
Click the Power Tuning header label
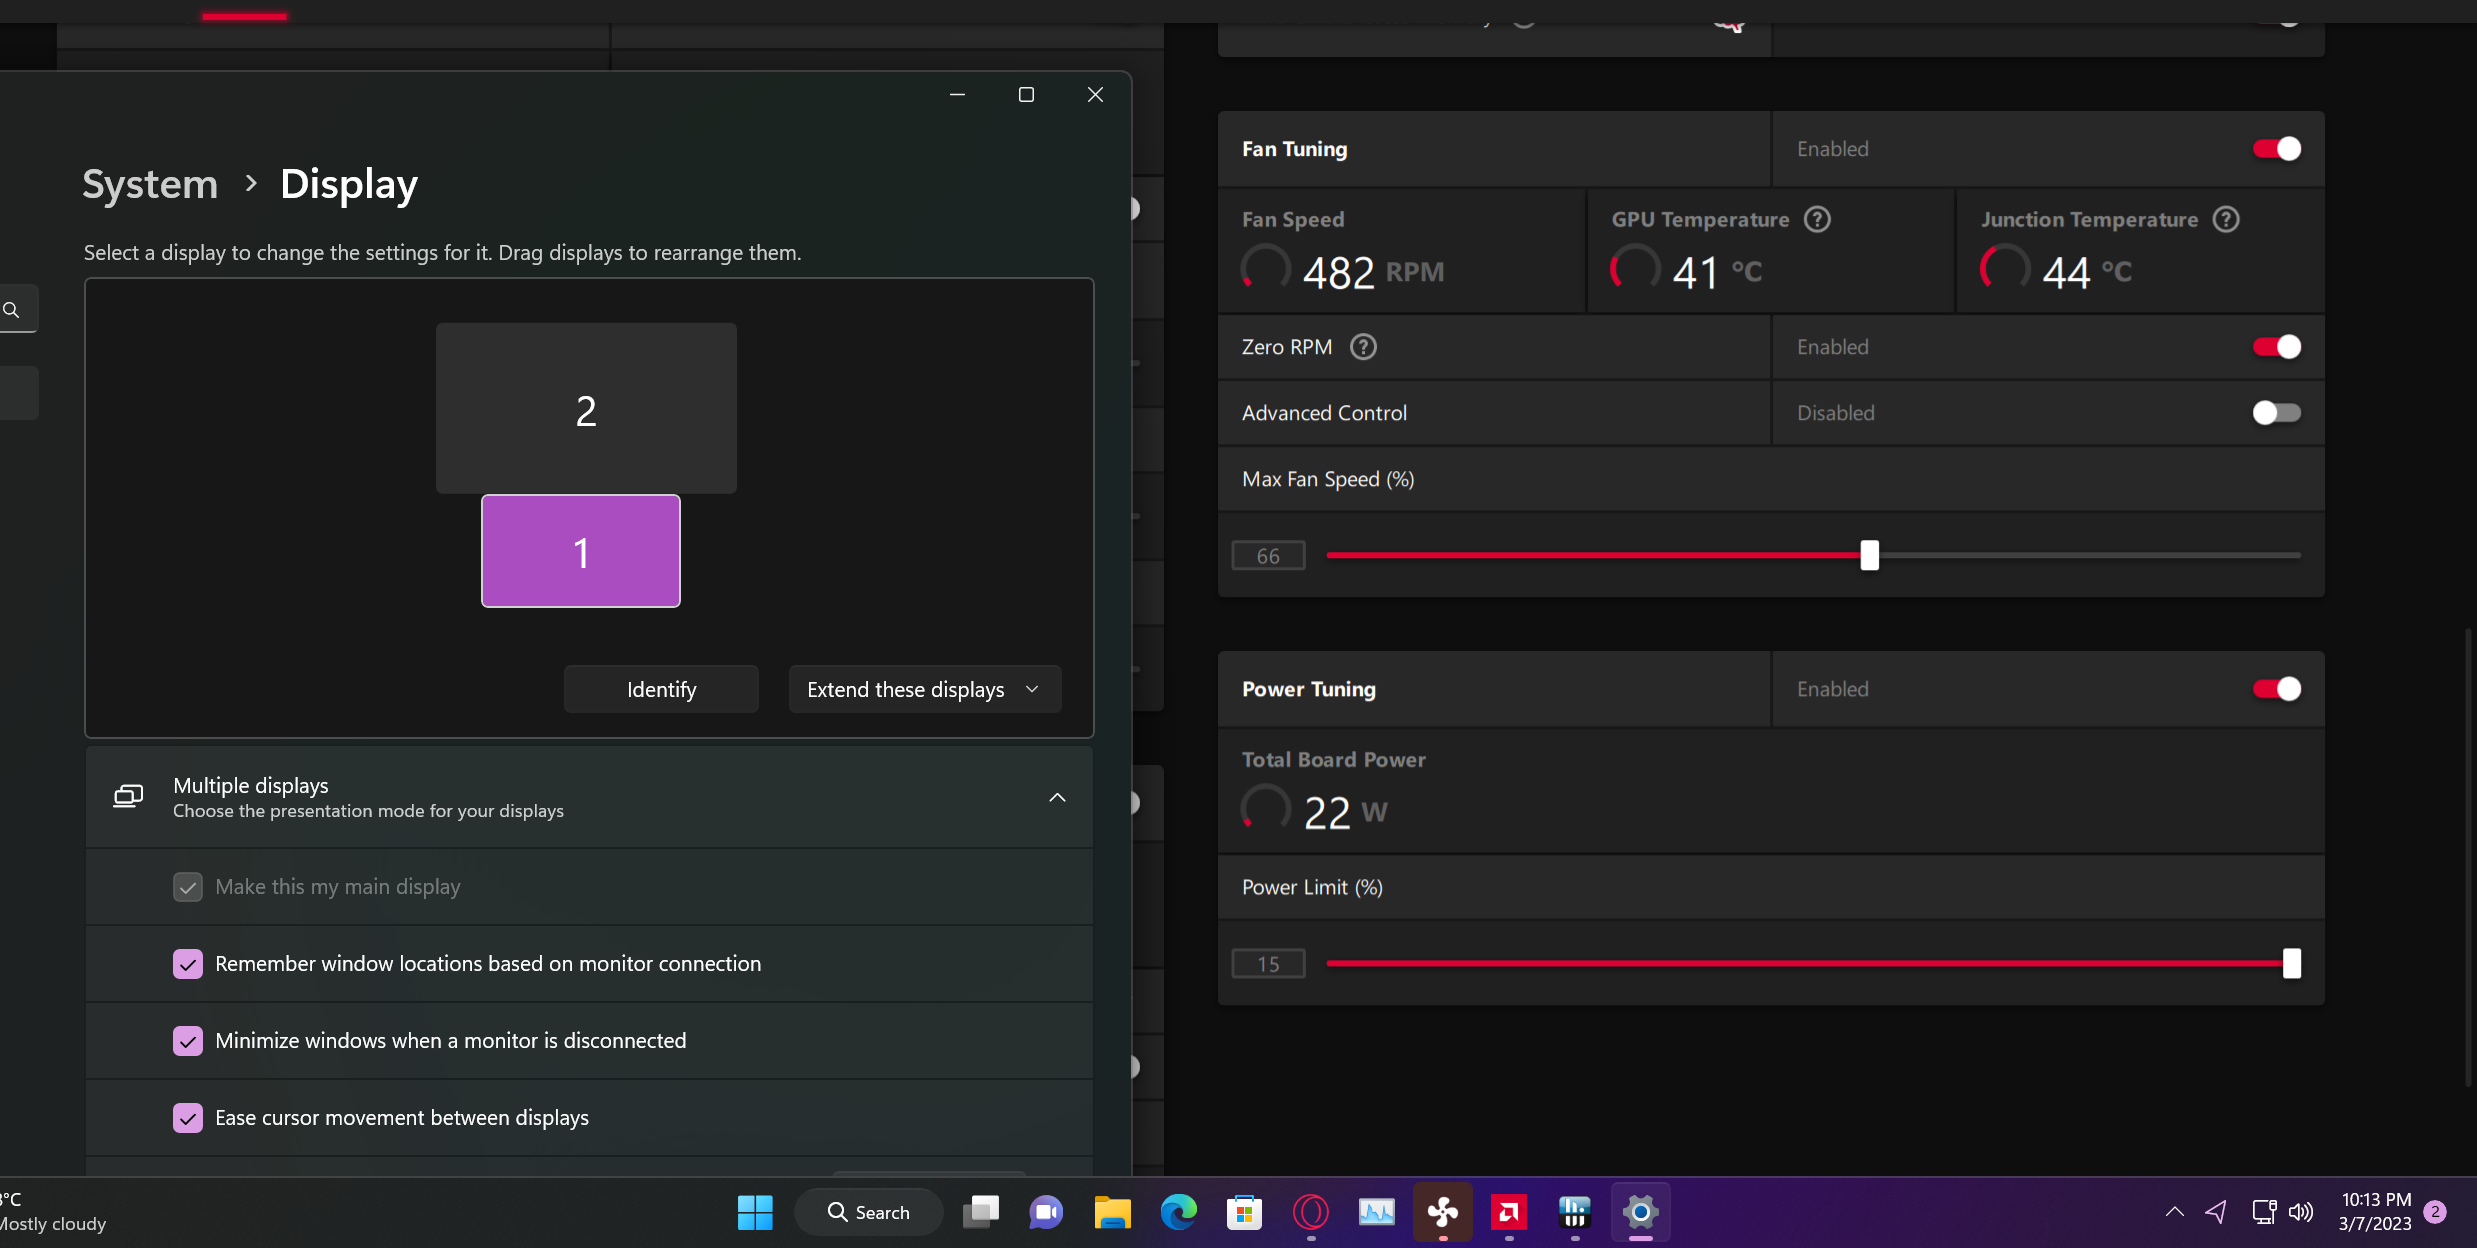(x=1308, y=689)
